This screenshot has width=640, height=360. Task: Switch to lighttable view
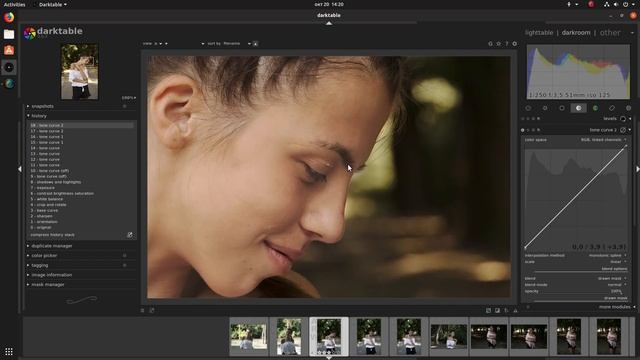(539, 33)
